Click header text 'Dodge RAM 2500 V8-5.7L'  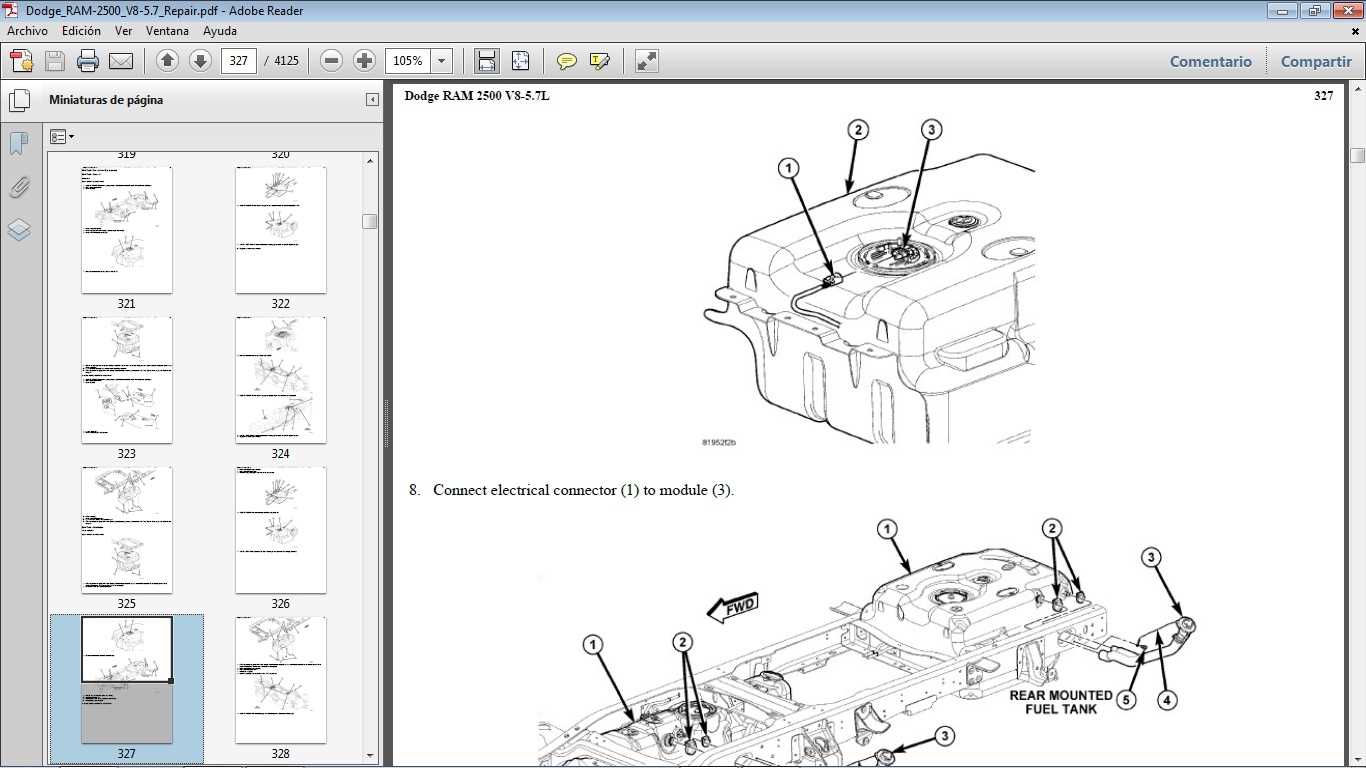click(x=477, y=96)
